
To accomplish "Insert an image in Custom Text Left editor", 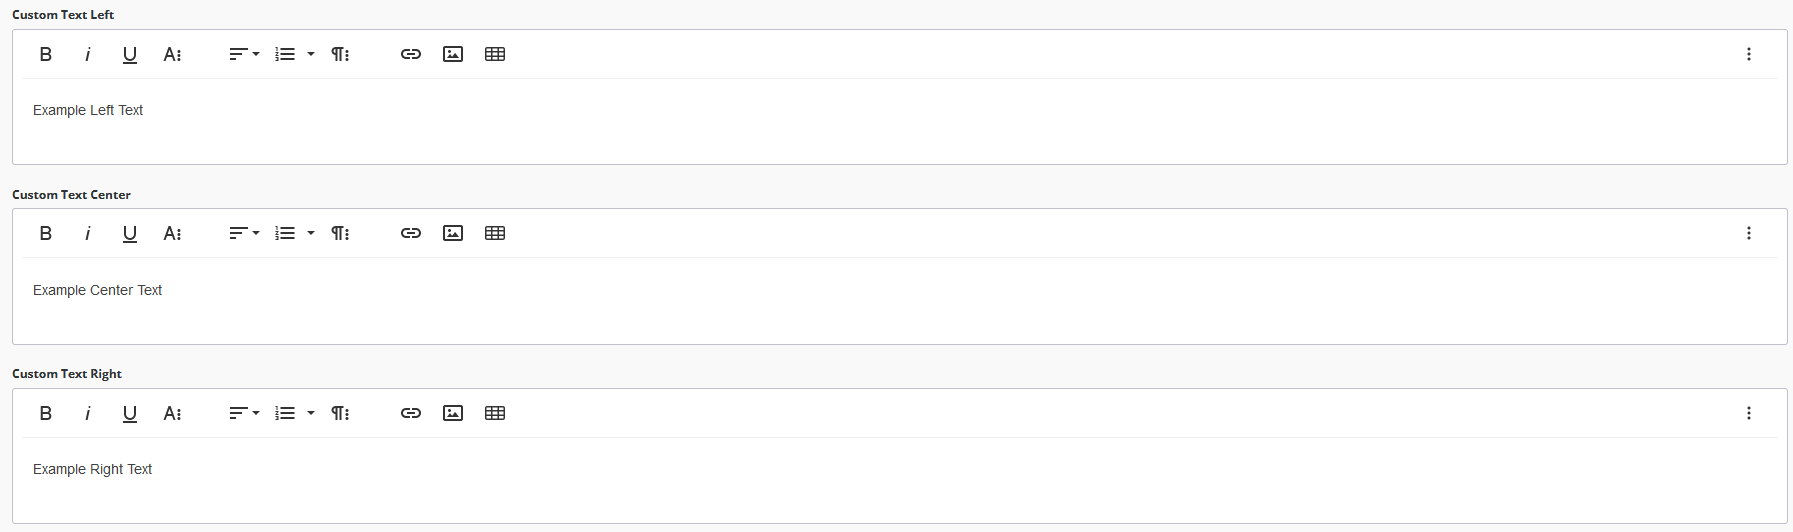I will 453,54.
